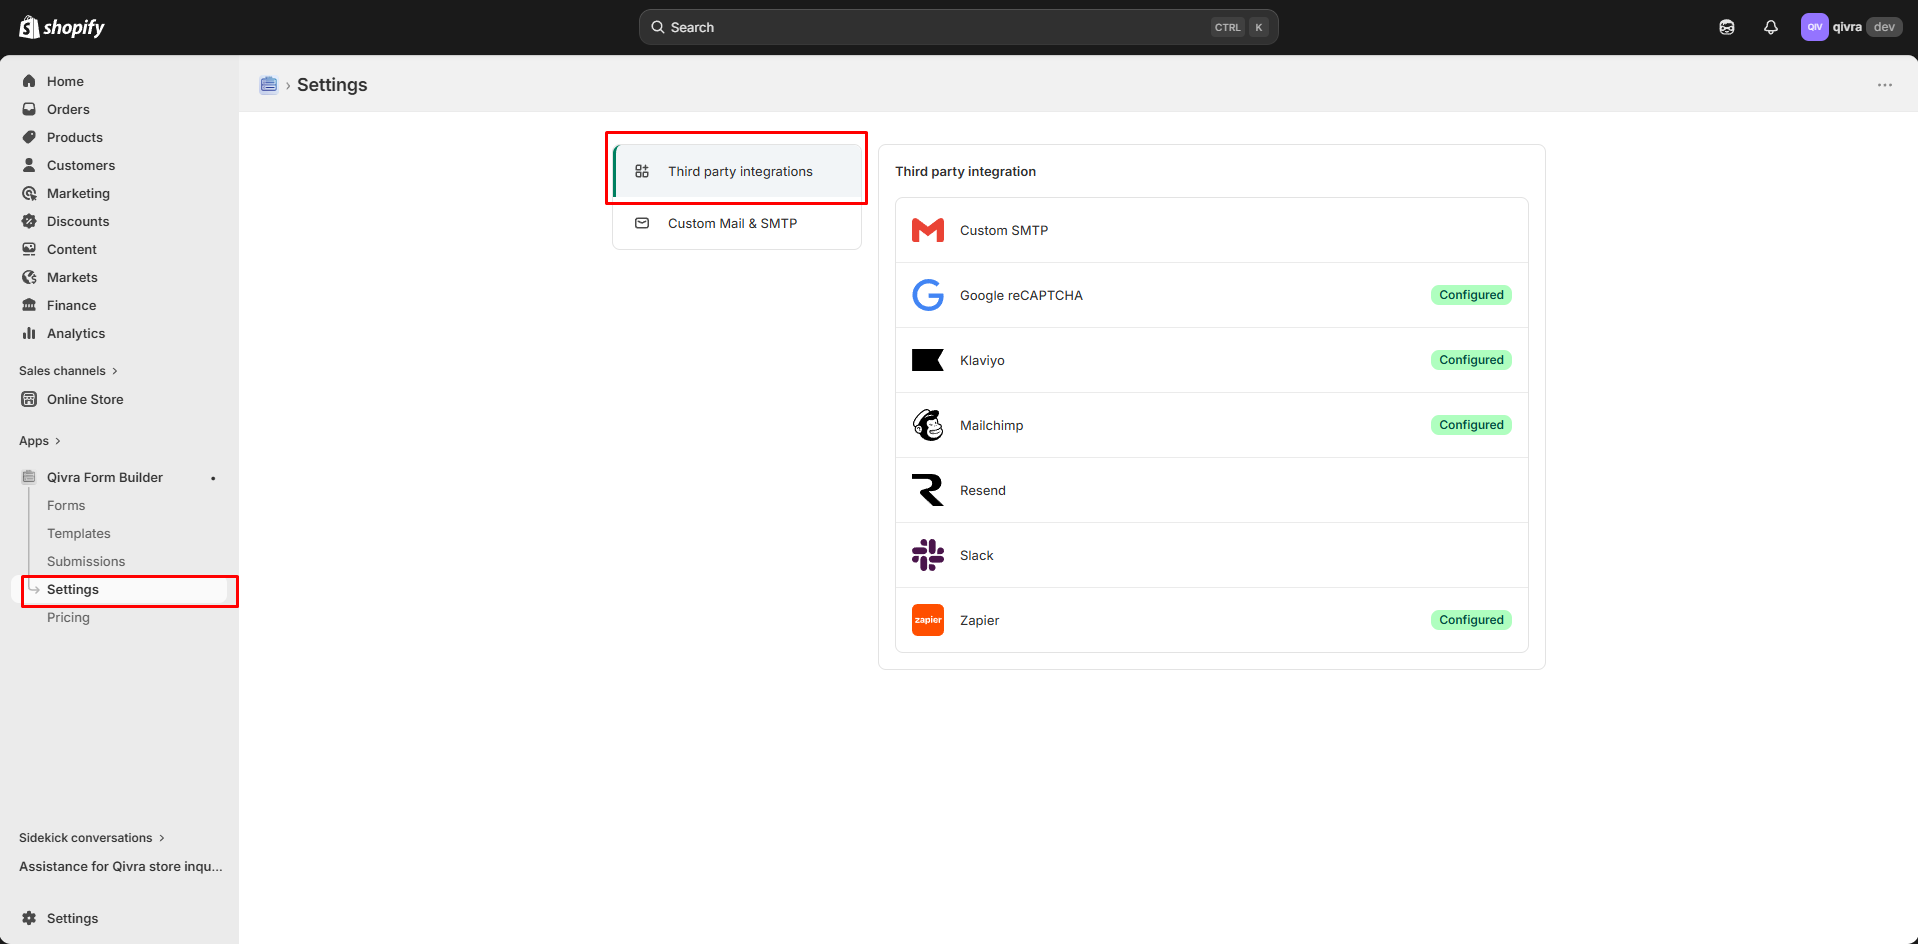Screen dimensions: 1918x944
Task: Click the Resend logo icon
Action: pos(928,490)
